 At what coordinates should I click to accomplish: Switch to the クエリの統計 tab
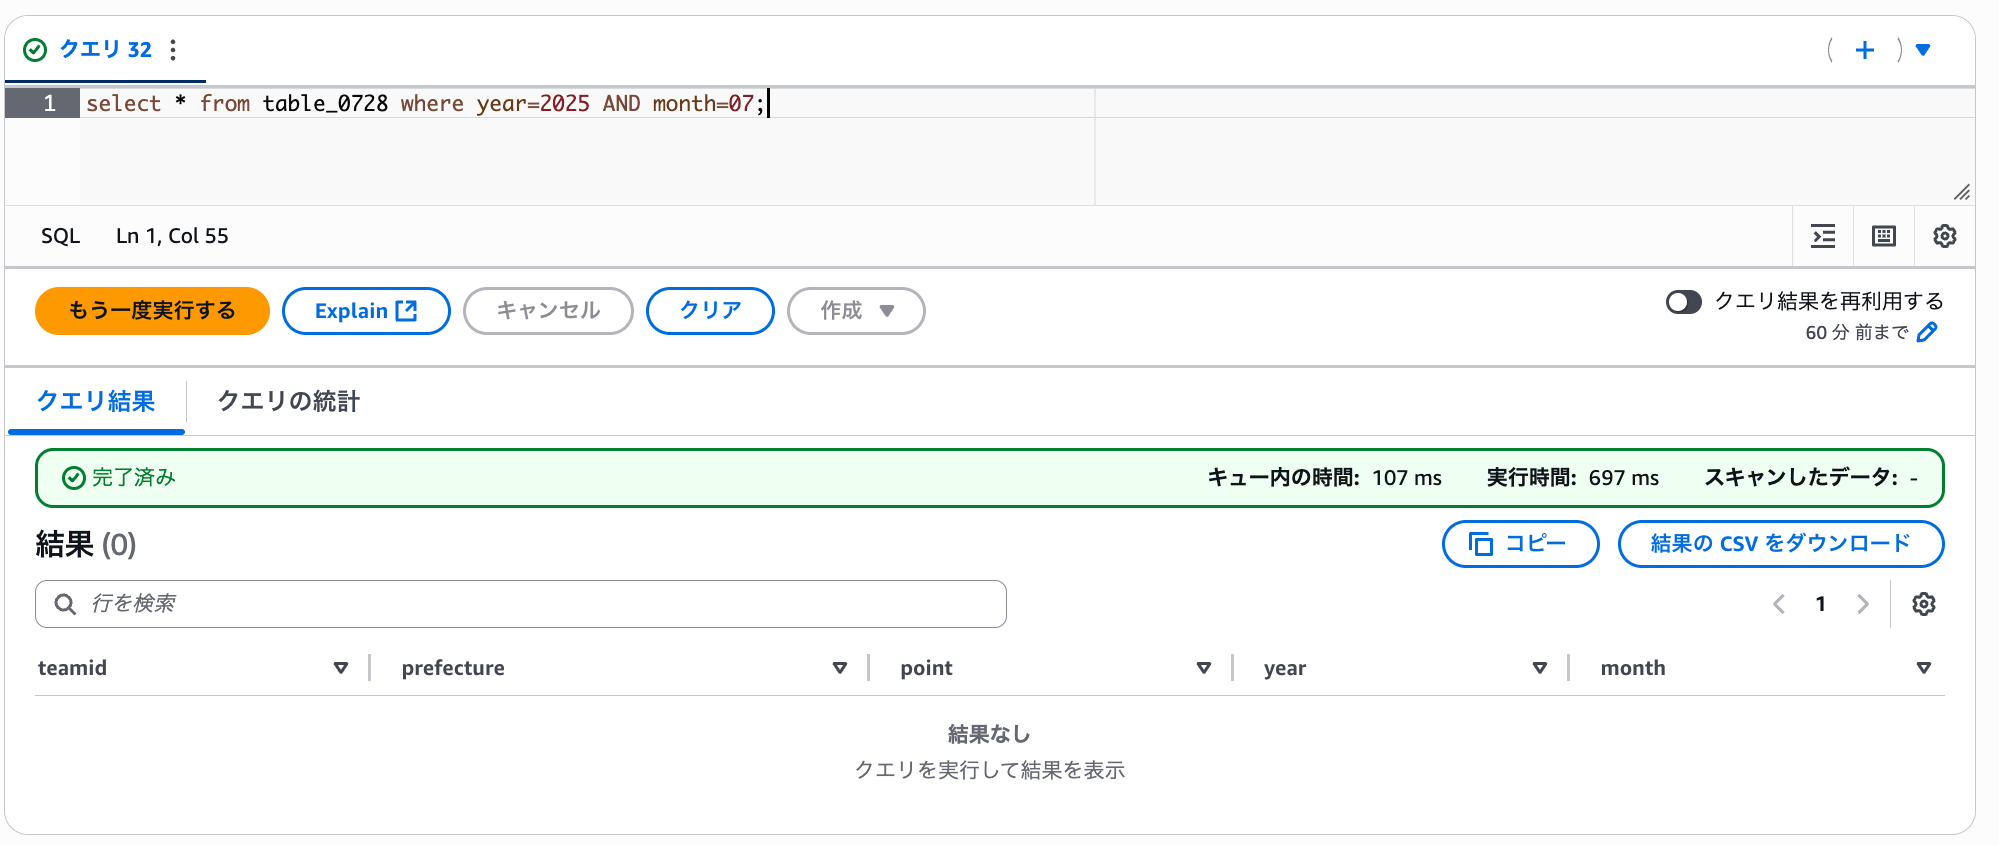pos(288,401)
